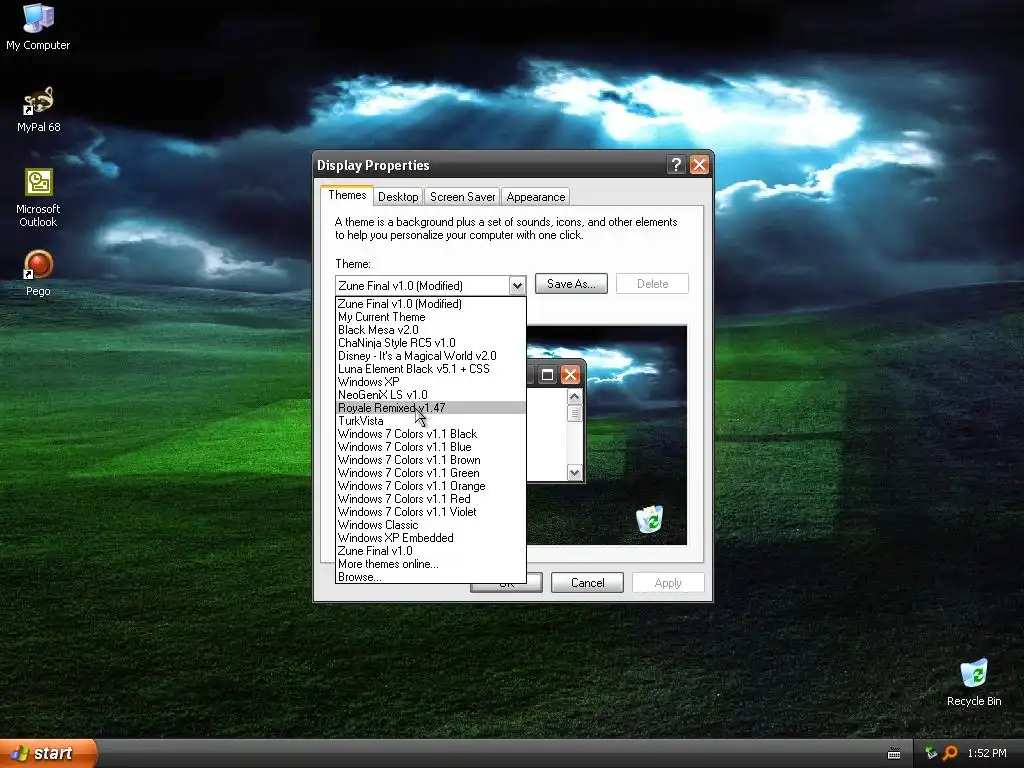1024x768 pixels.
Task: Launch the MyPal 68 browser shortcut
Action: pyautogui.click(x=38, y=109)
